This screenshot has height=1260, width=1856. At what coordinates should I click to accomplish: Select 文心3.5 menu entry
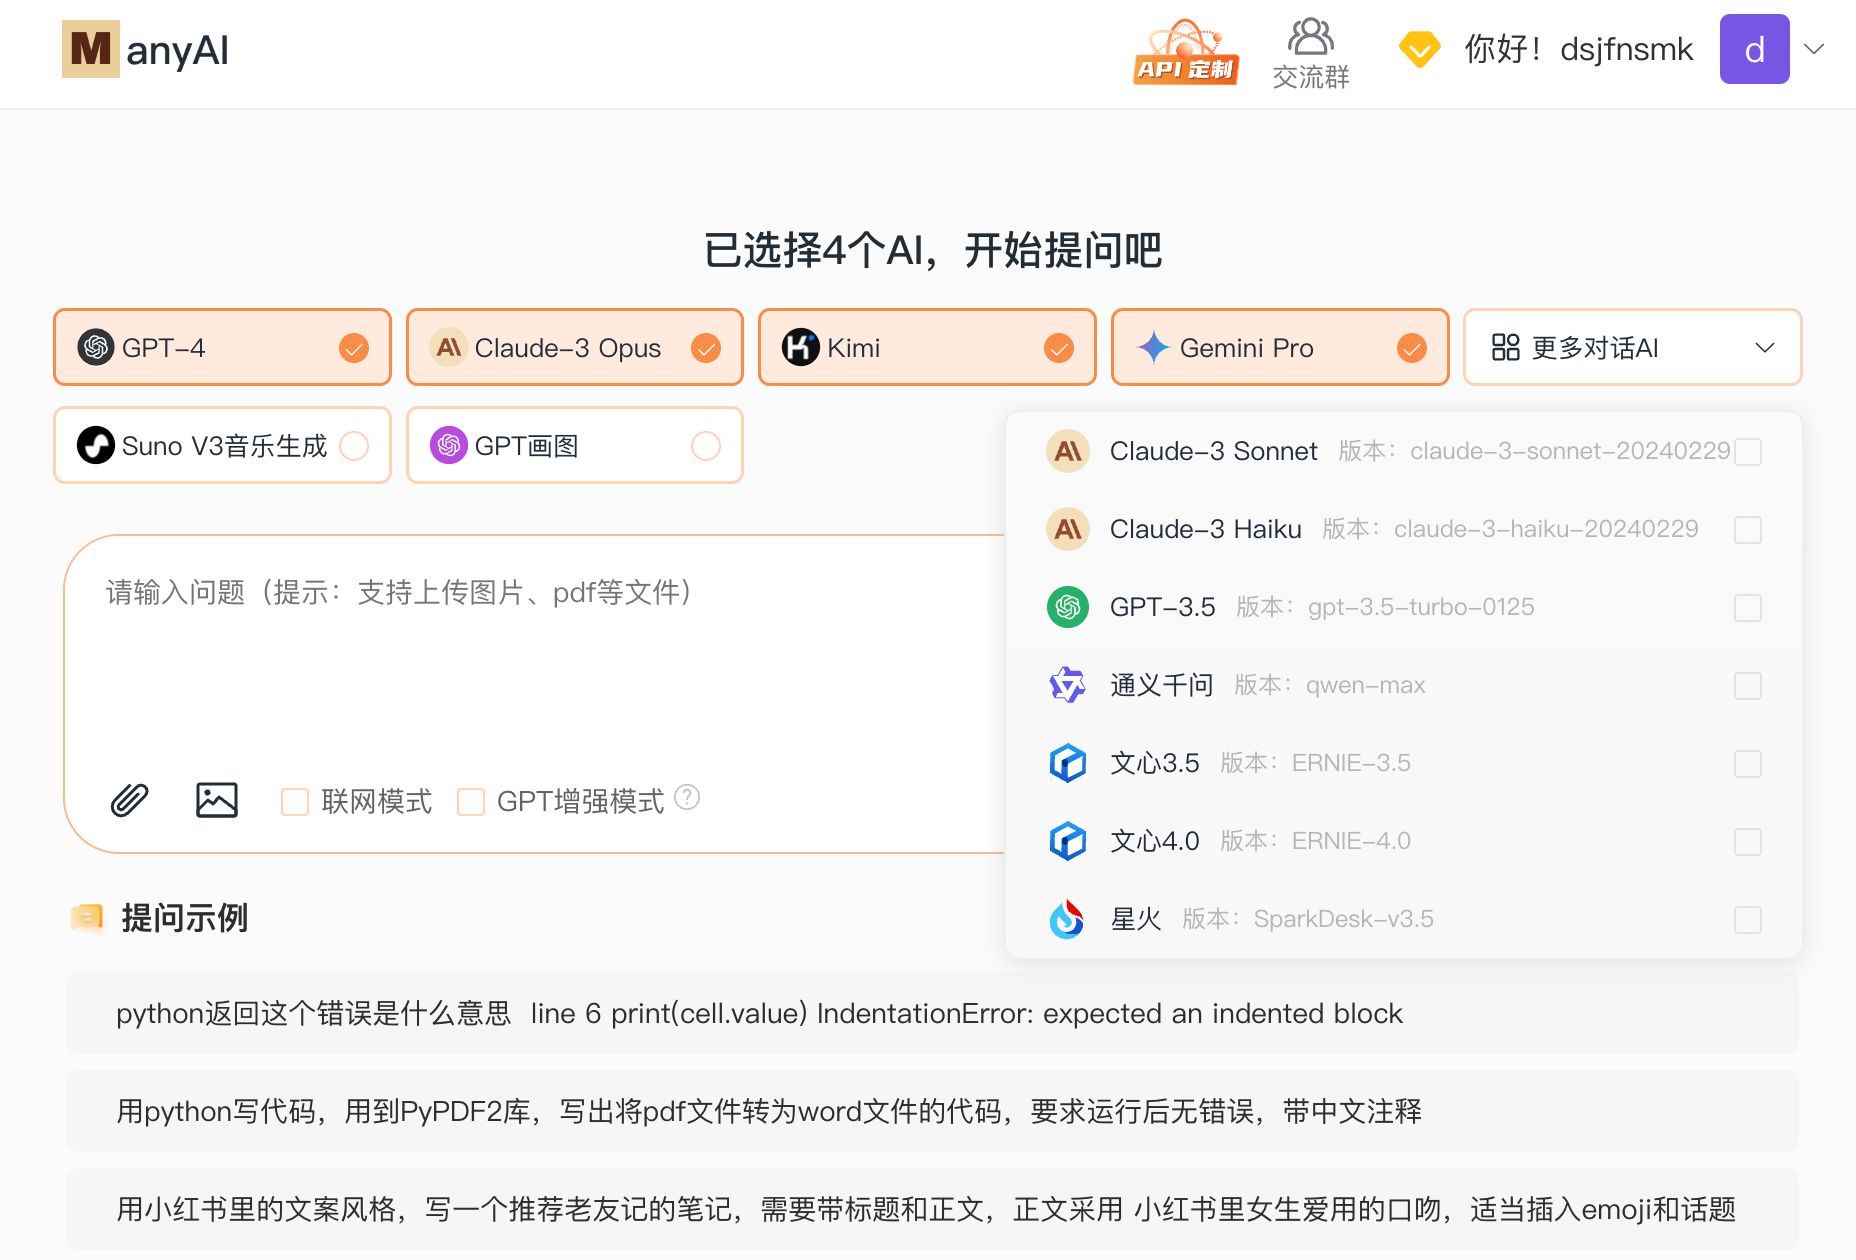1404,763
